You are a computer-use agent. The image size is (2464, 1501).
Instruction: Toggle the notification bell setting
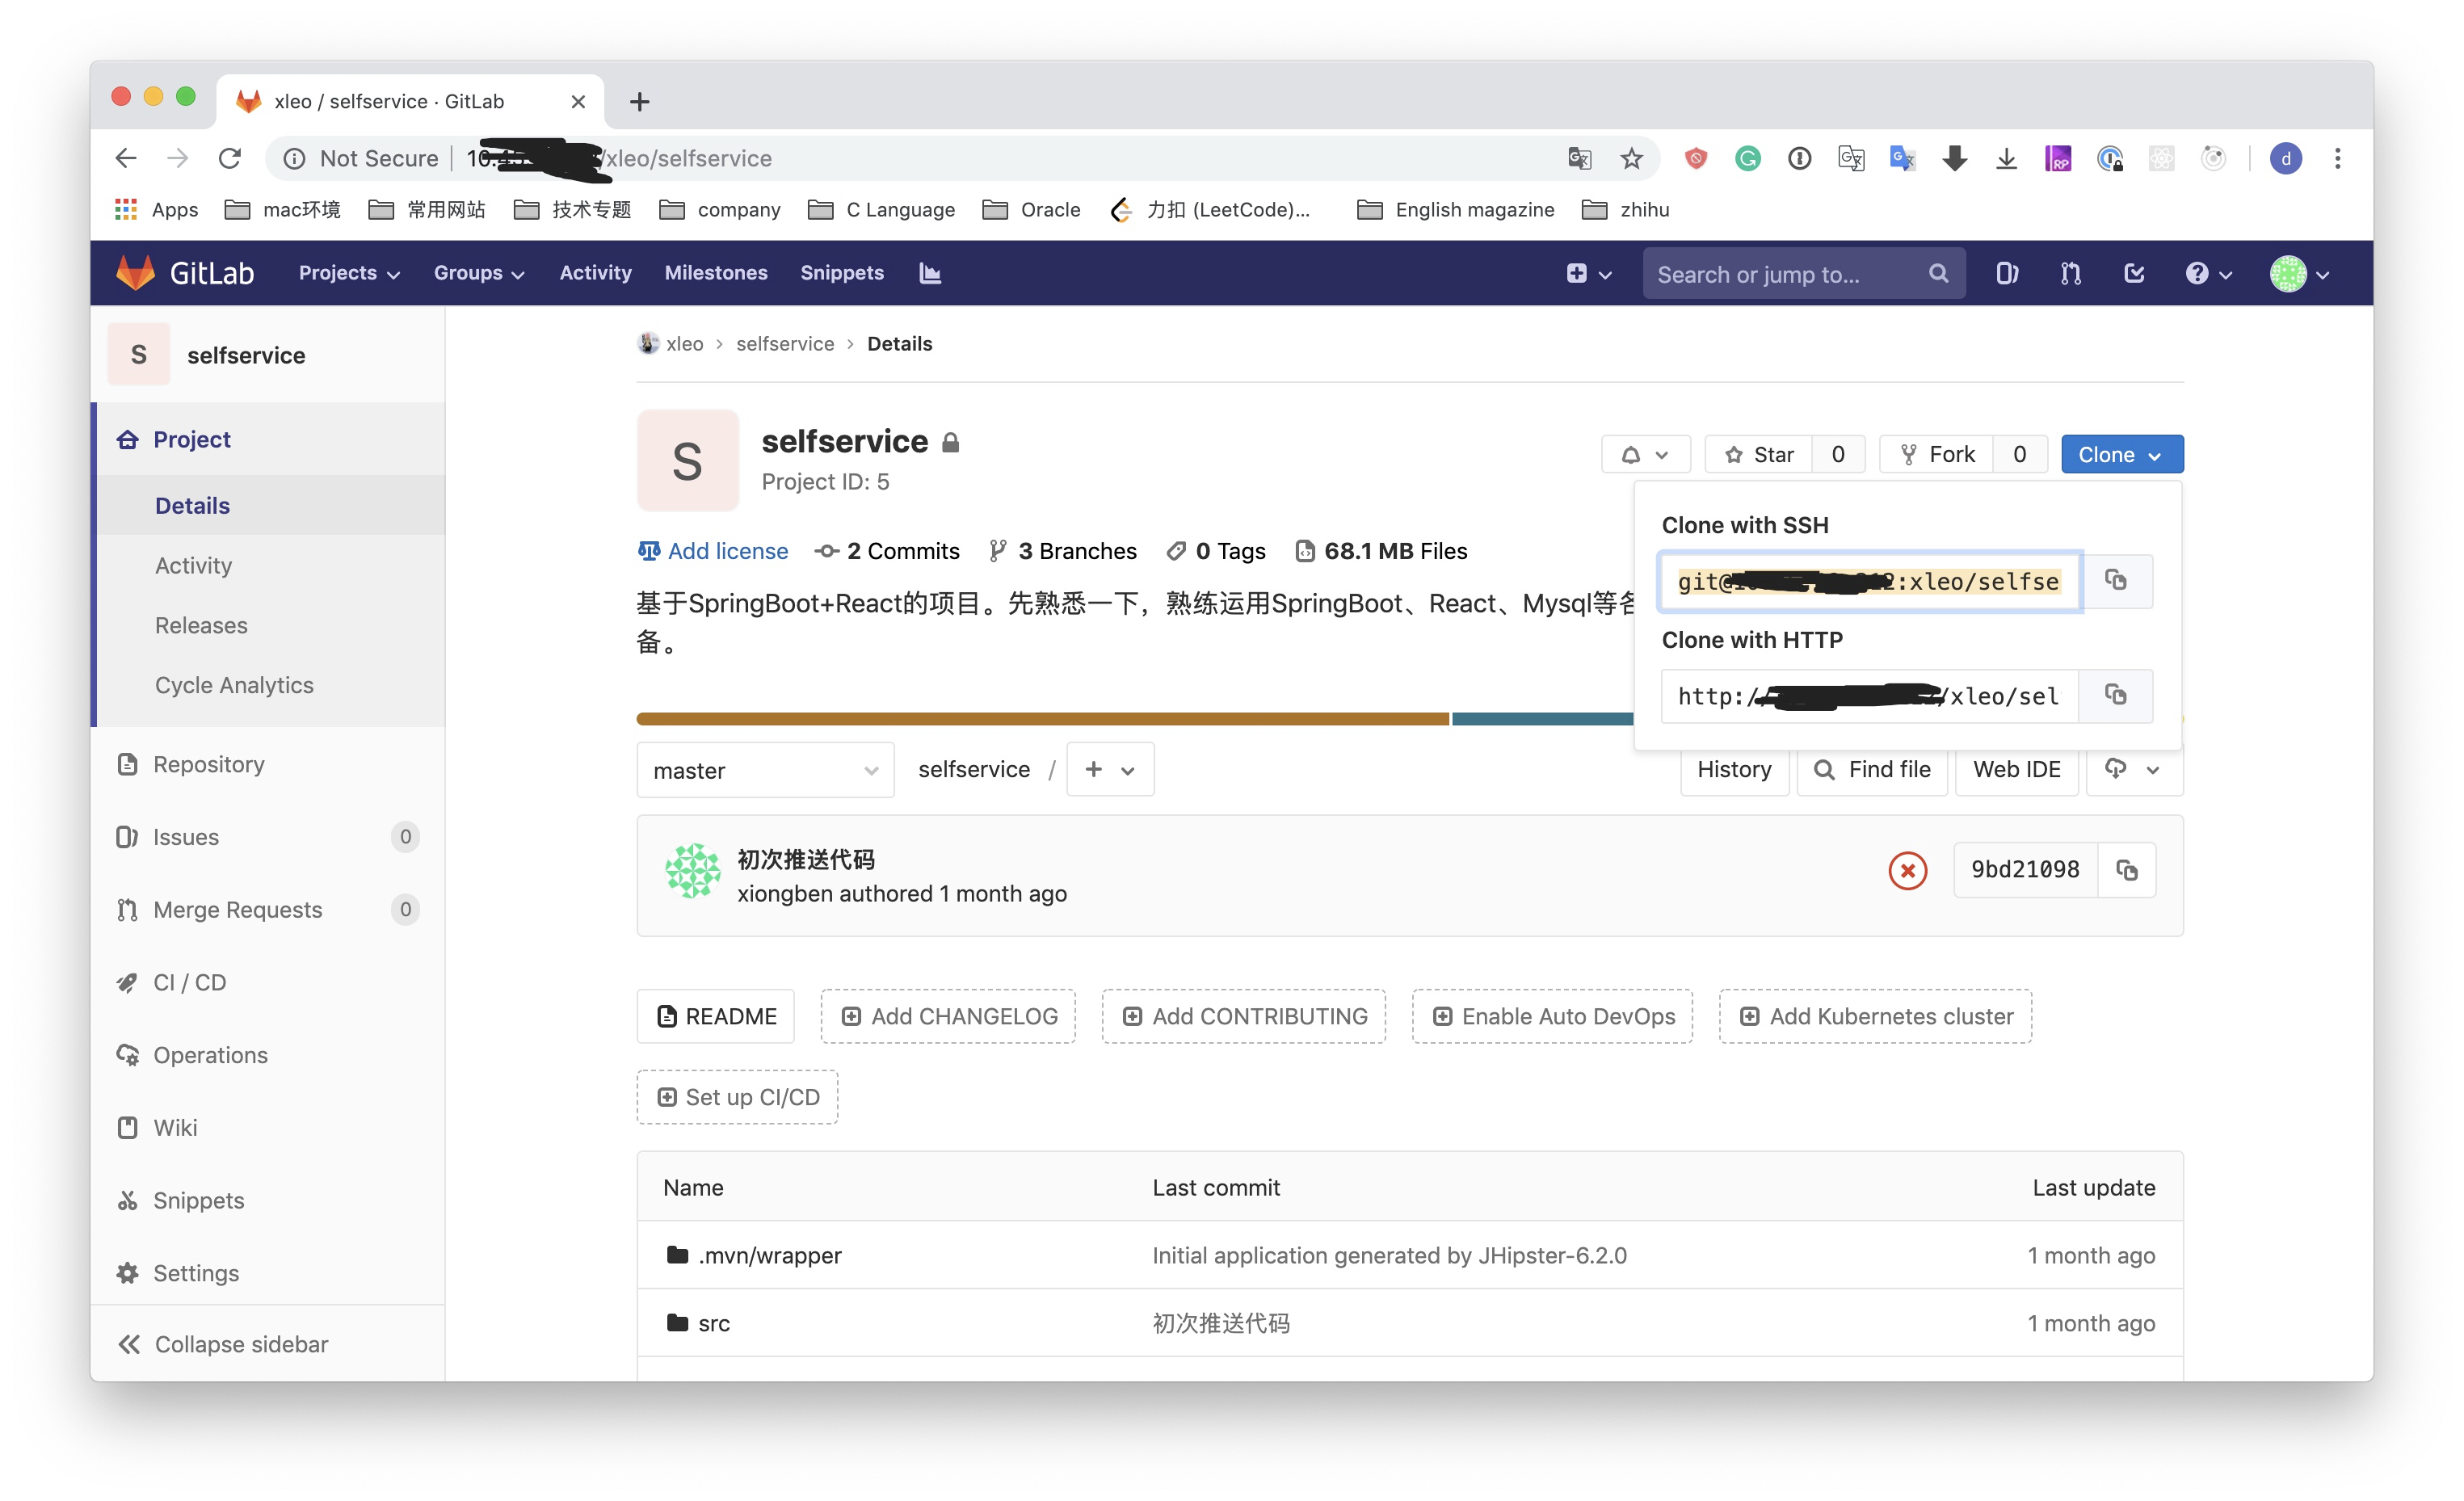click(x=1645, y=453)
